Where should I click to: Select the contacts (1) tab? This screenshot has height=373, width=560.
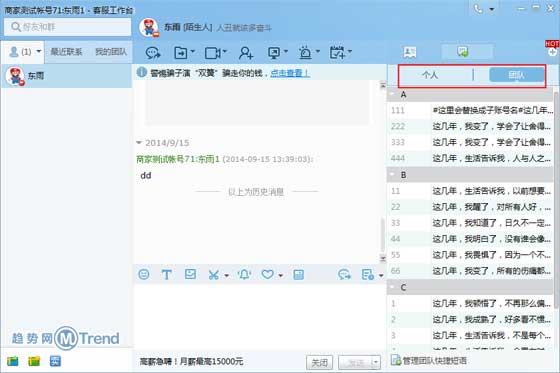coord(24,52)
